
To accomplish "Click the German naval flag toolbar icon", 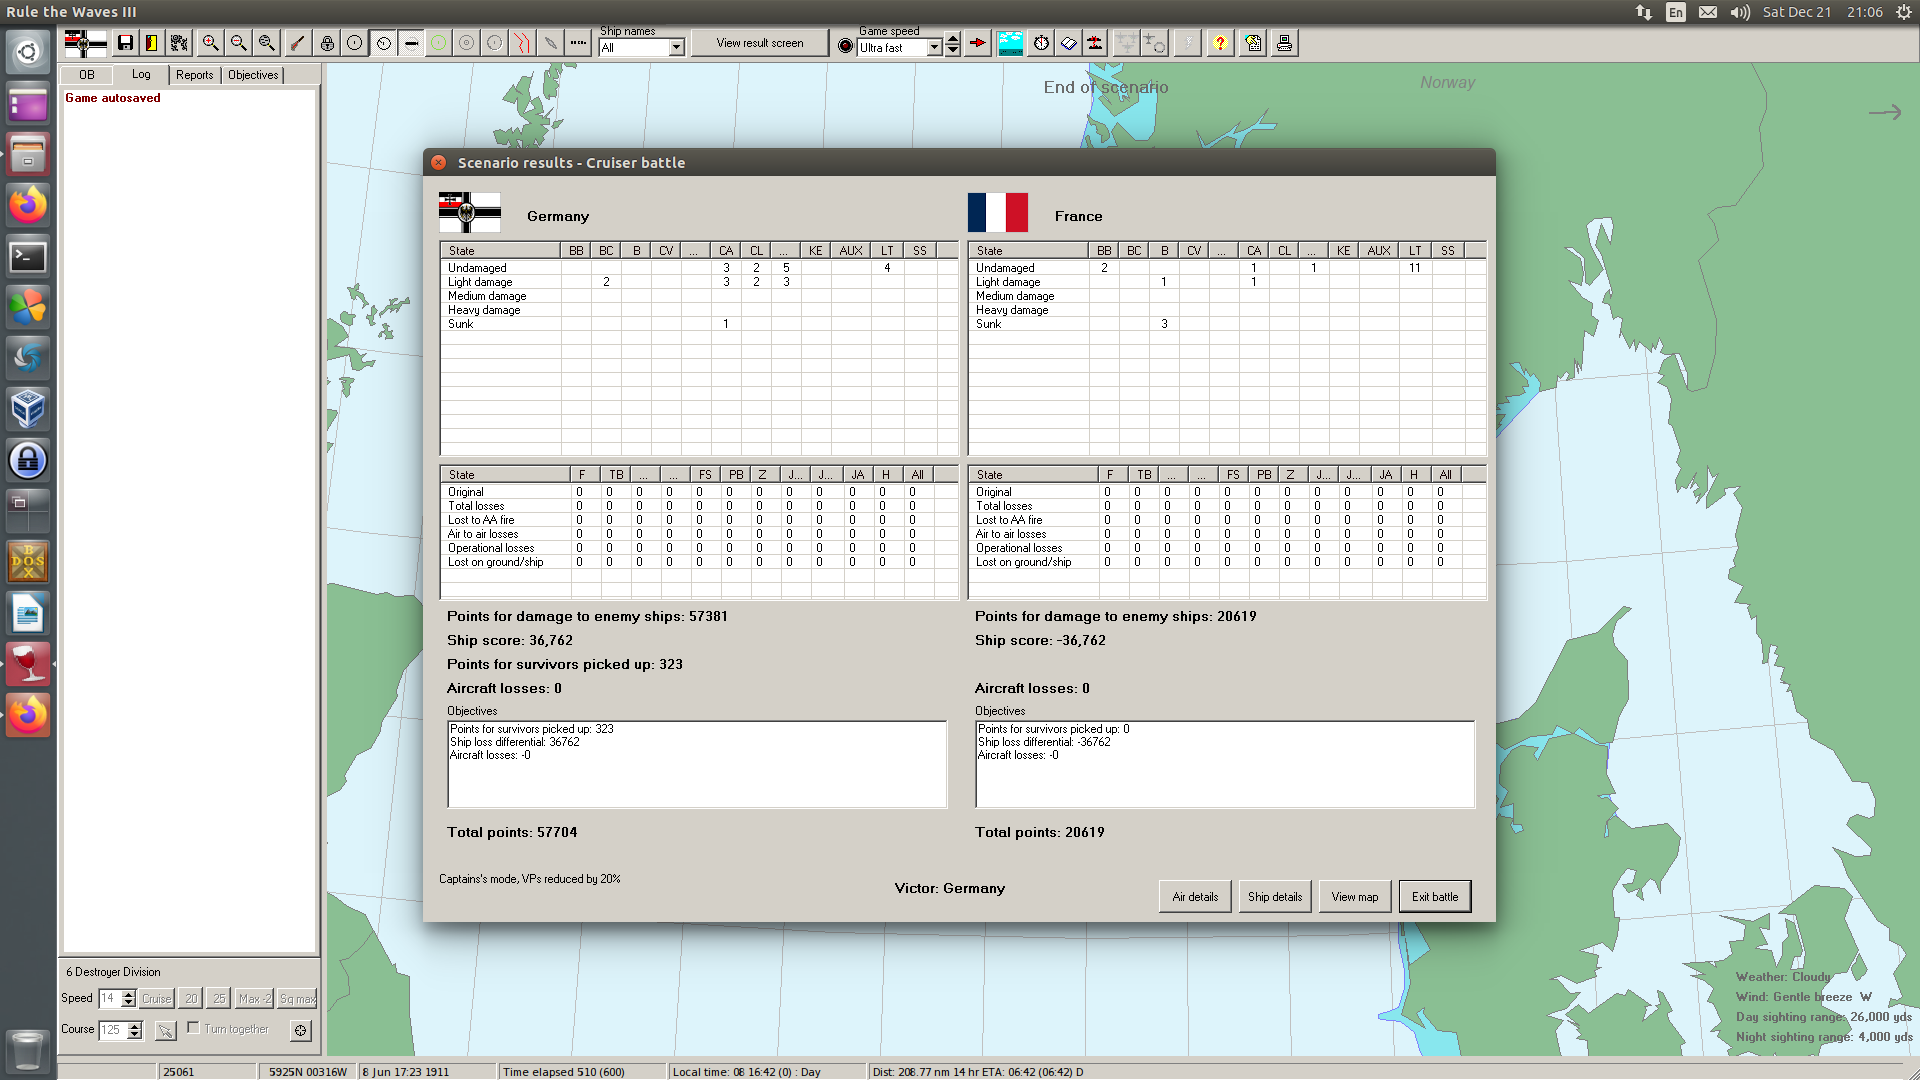I will pyautogui.click(x=85, y=43).
